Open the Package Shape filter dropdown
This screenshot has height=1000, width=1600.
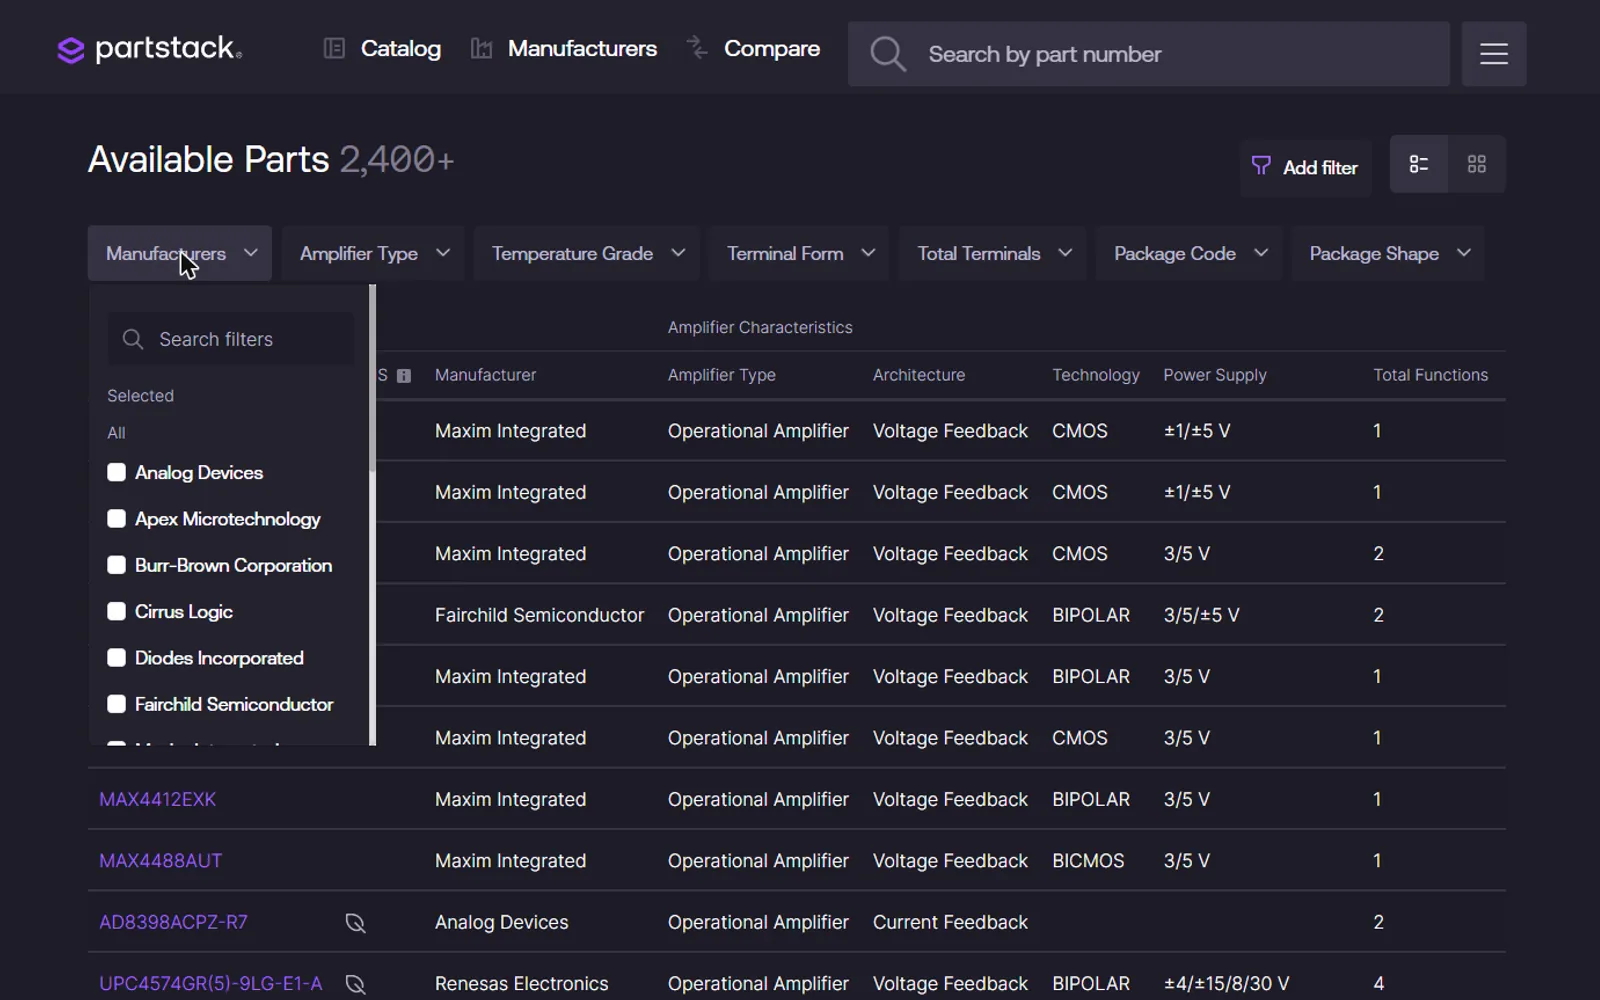[1388, 253]
